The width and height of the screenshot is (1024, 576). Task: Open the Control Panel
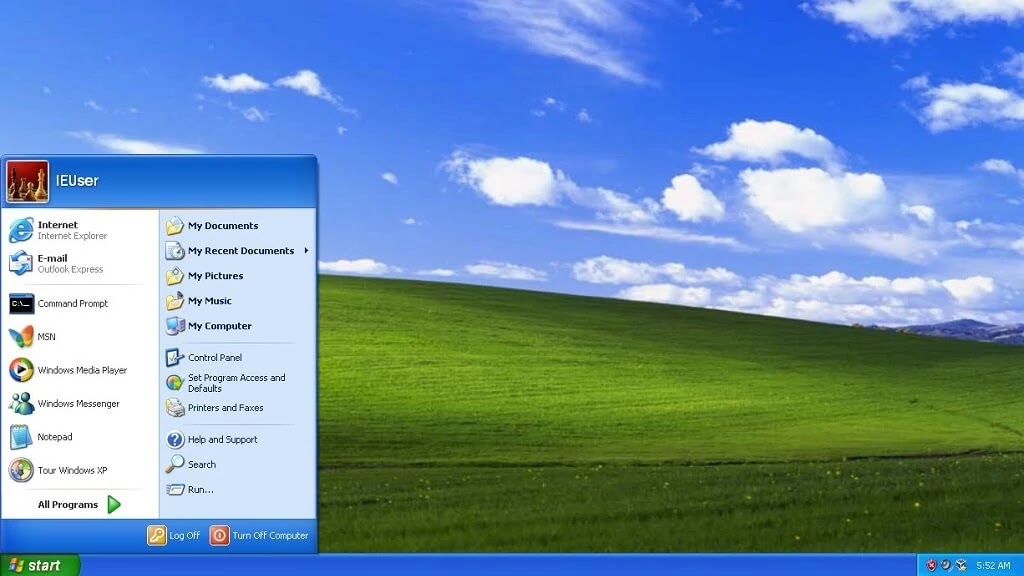click(217, 356)
